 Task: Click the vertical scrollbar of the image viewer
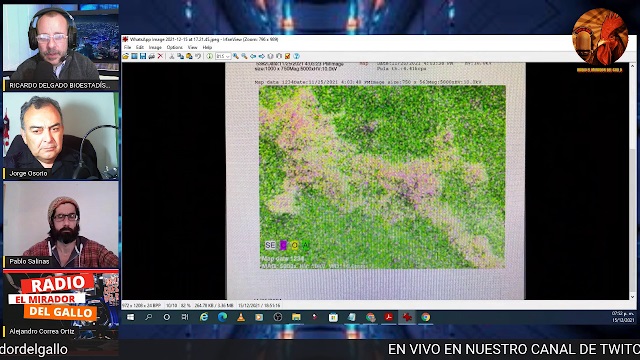pyautogui.click(x=633, y=181)
